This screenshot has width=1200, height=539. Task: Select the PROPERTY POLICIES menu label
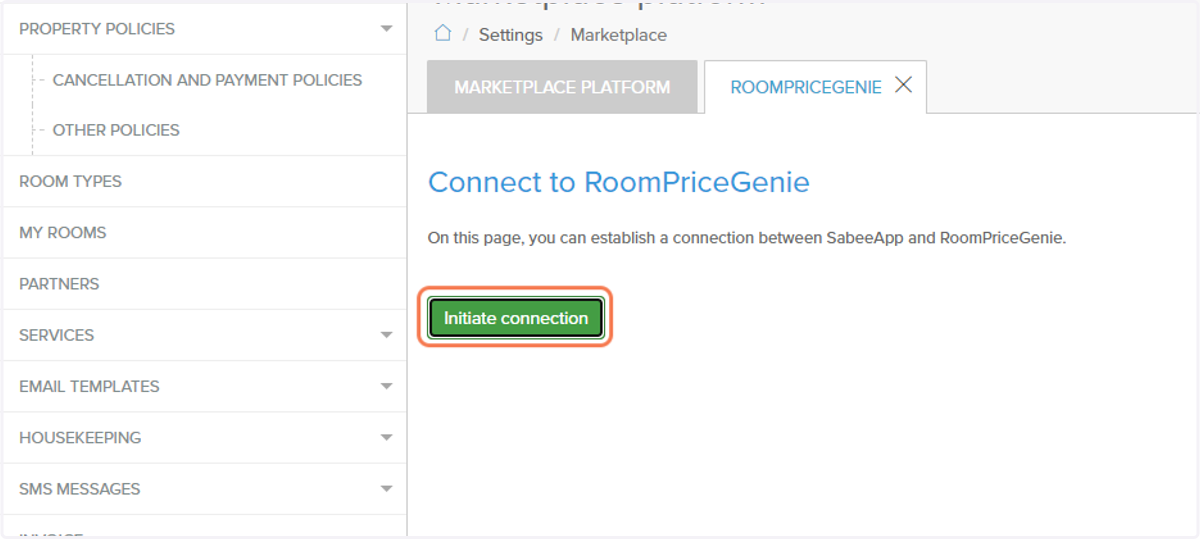point(97,29)
